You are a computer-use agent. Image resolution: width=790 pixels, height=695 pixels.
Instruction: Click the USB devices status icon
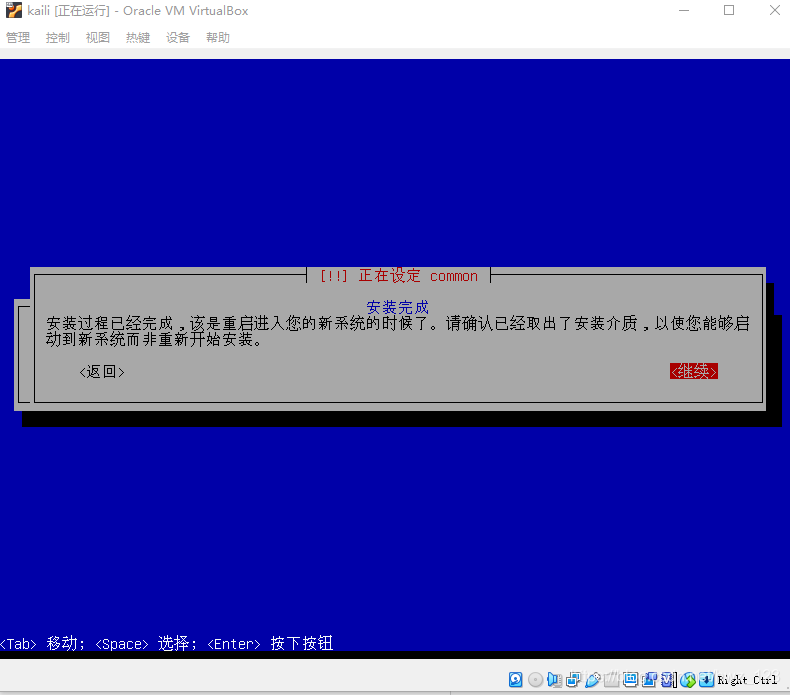[x=592, y=679]
